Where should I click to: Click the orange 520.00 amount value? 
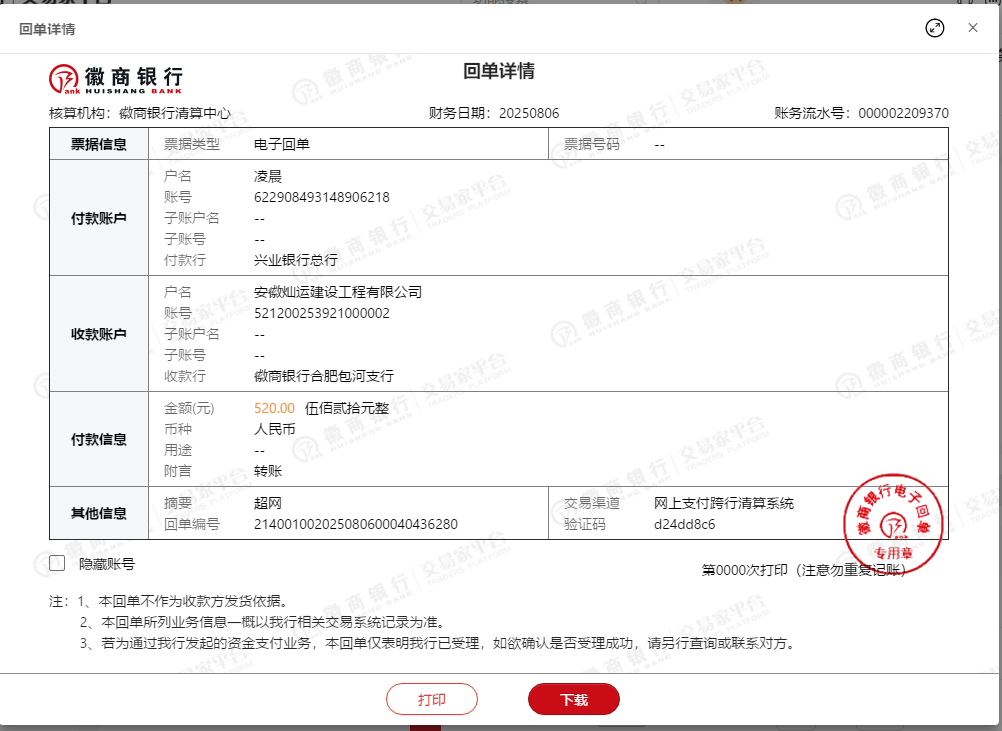274,408
